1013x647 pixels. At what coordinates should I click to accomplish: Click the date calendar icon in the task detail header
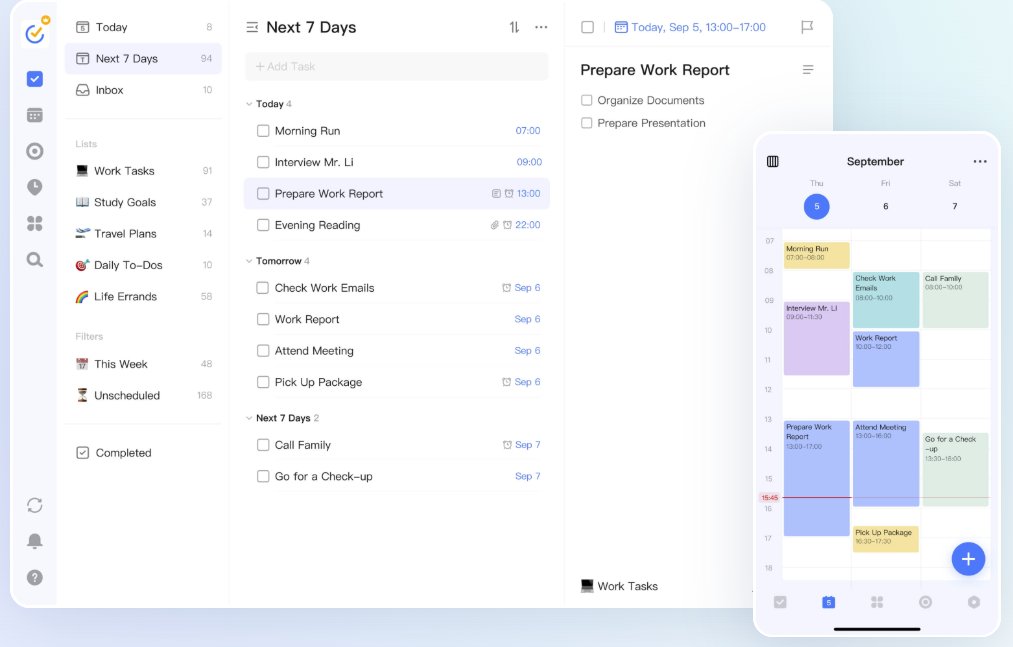pyautogui.click(x=621, y=27)
